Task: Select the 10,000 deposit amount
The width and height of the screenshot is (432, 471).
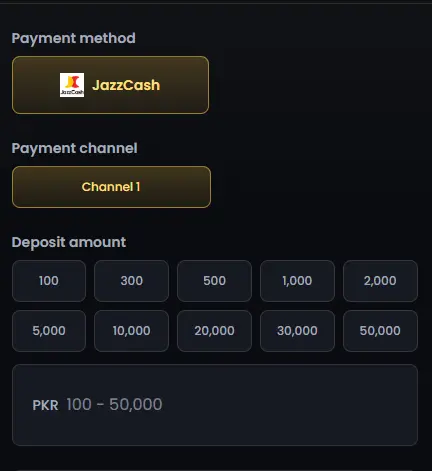Action: click(x=131, y=331)
